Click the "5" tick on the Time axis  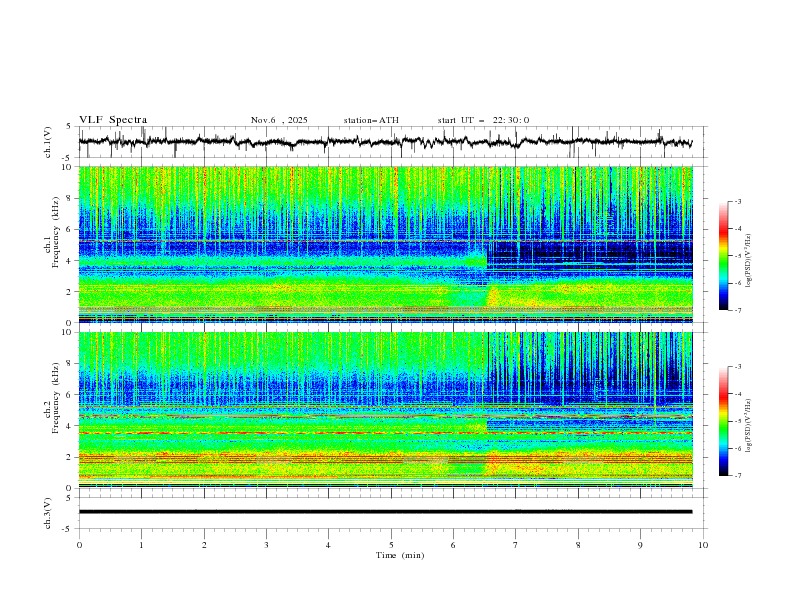point(391,545)
